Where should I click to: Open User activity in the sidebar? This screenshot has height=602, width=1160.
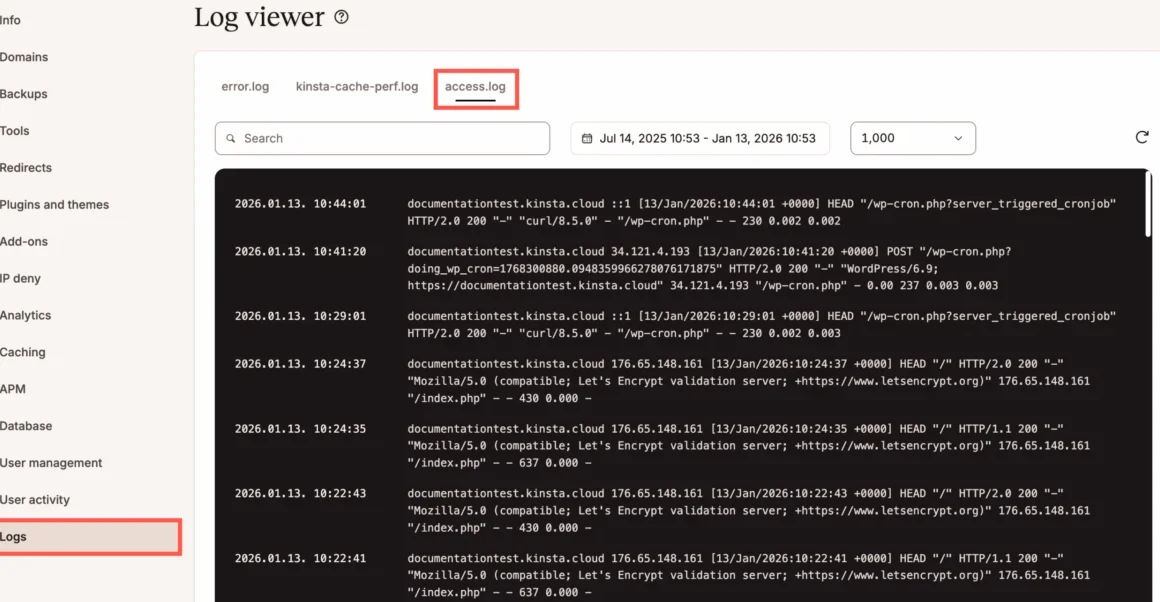35,500
